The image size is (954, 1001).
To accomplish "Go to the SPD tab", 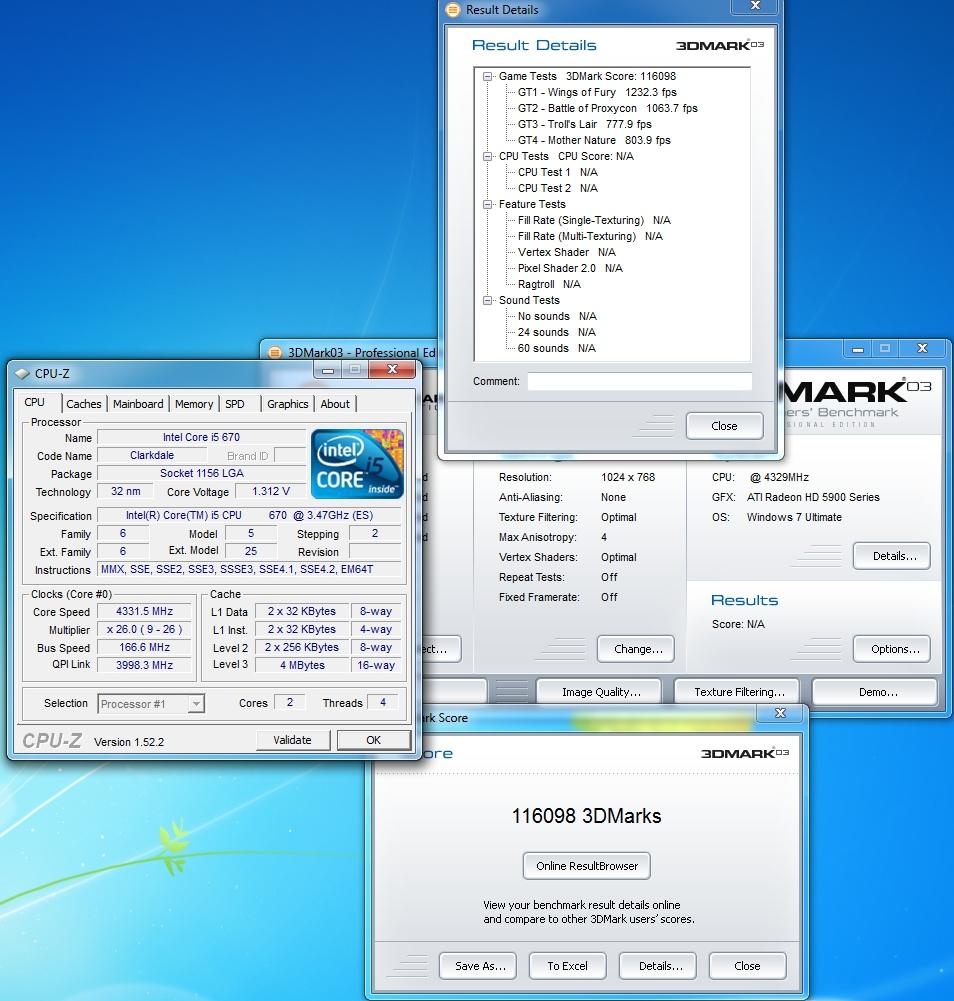I will coord(235,404).
